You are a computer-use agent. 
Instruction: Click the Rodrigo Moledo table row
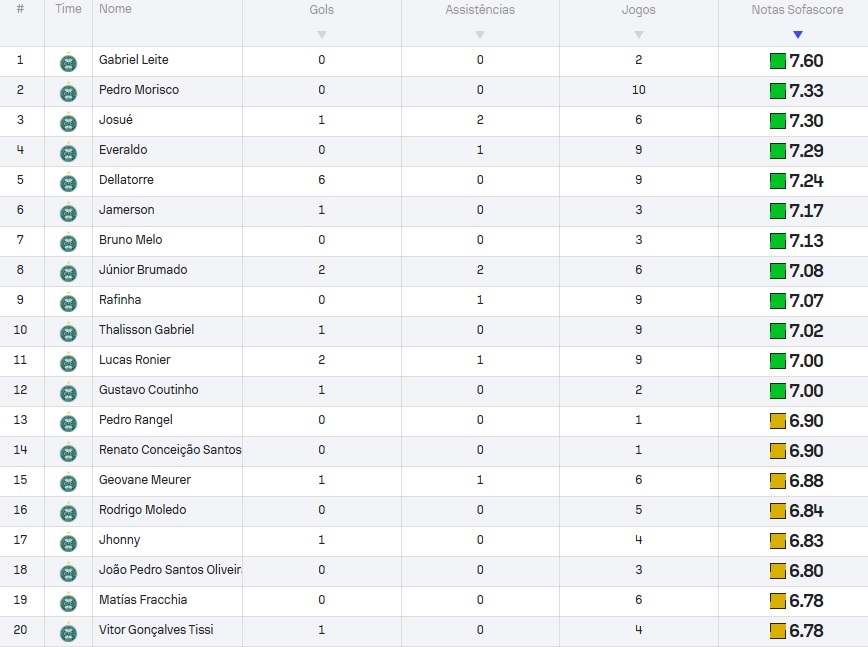[434, 511]
